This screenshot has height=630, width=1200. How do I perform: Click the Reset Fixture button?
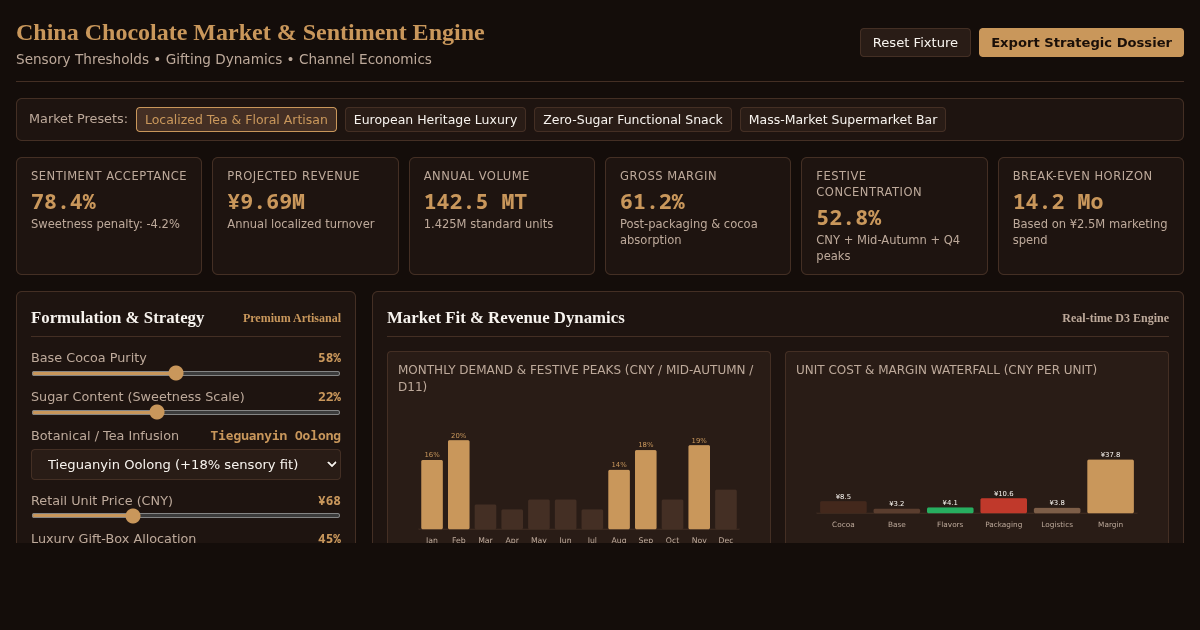[x=915, y=42]
